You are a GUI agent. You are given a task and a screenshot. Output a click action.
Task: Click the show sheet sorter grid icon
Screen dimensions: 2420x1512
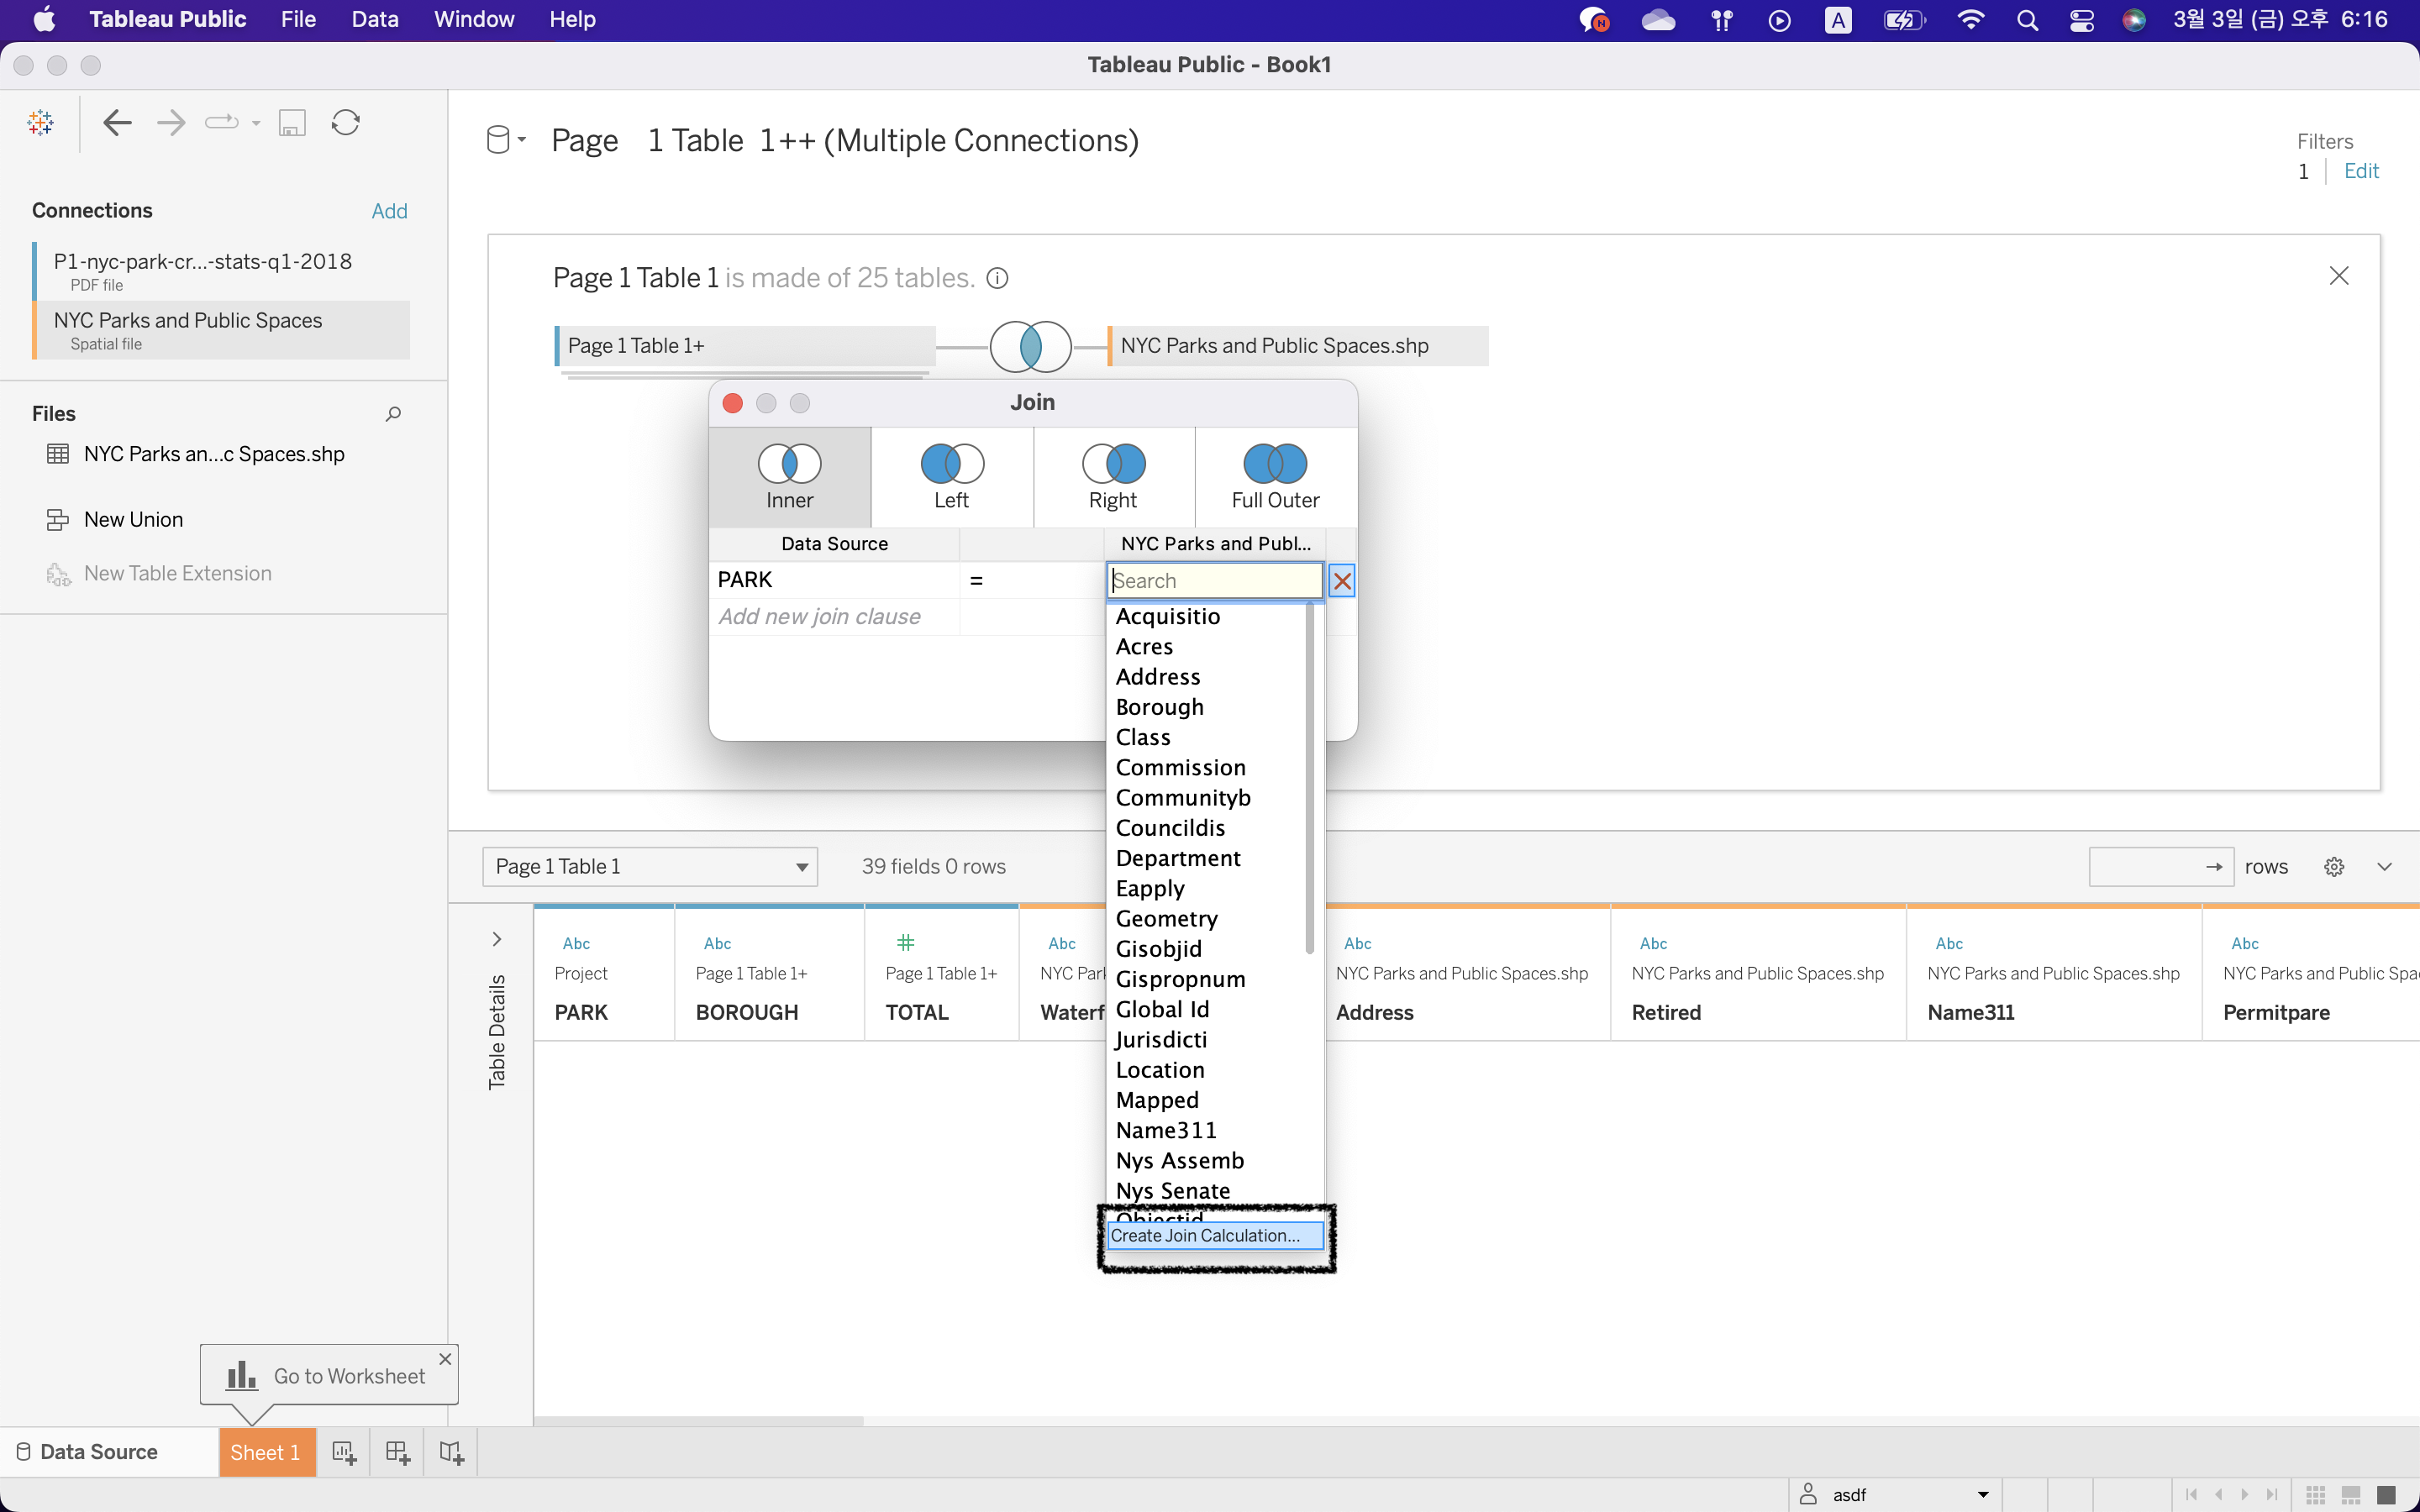tap(2315, 1494)
